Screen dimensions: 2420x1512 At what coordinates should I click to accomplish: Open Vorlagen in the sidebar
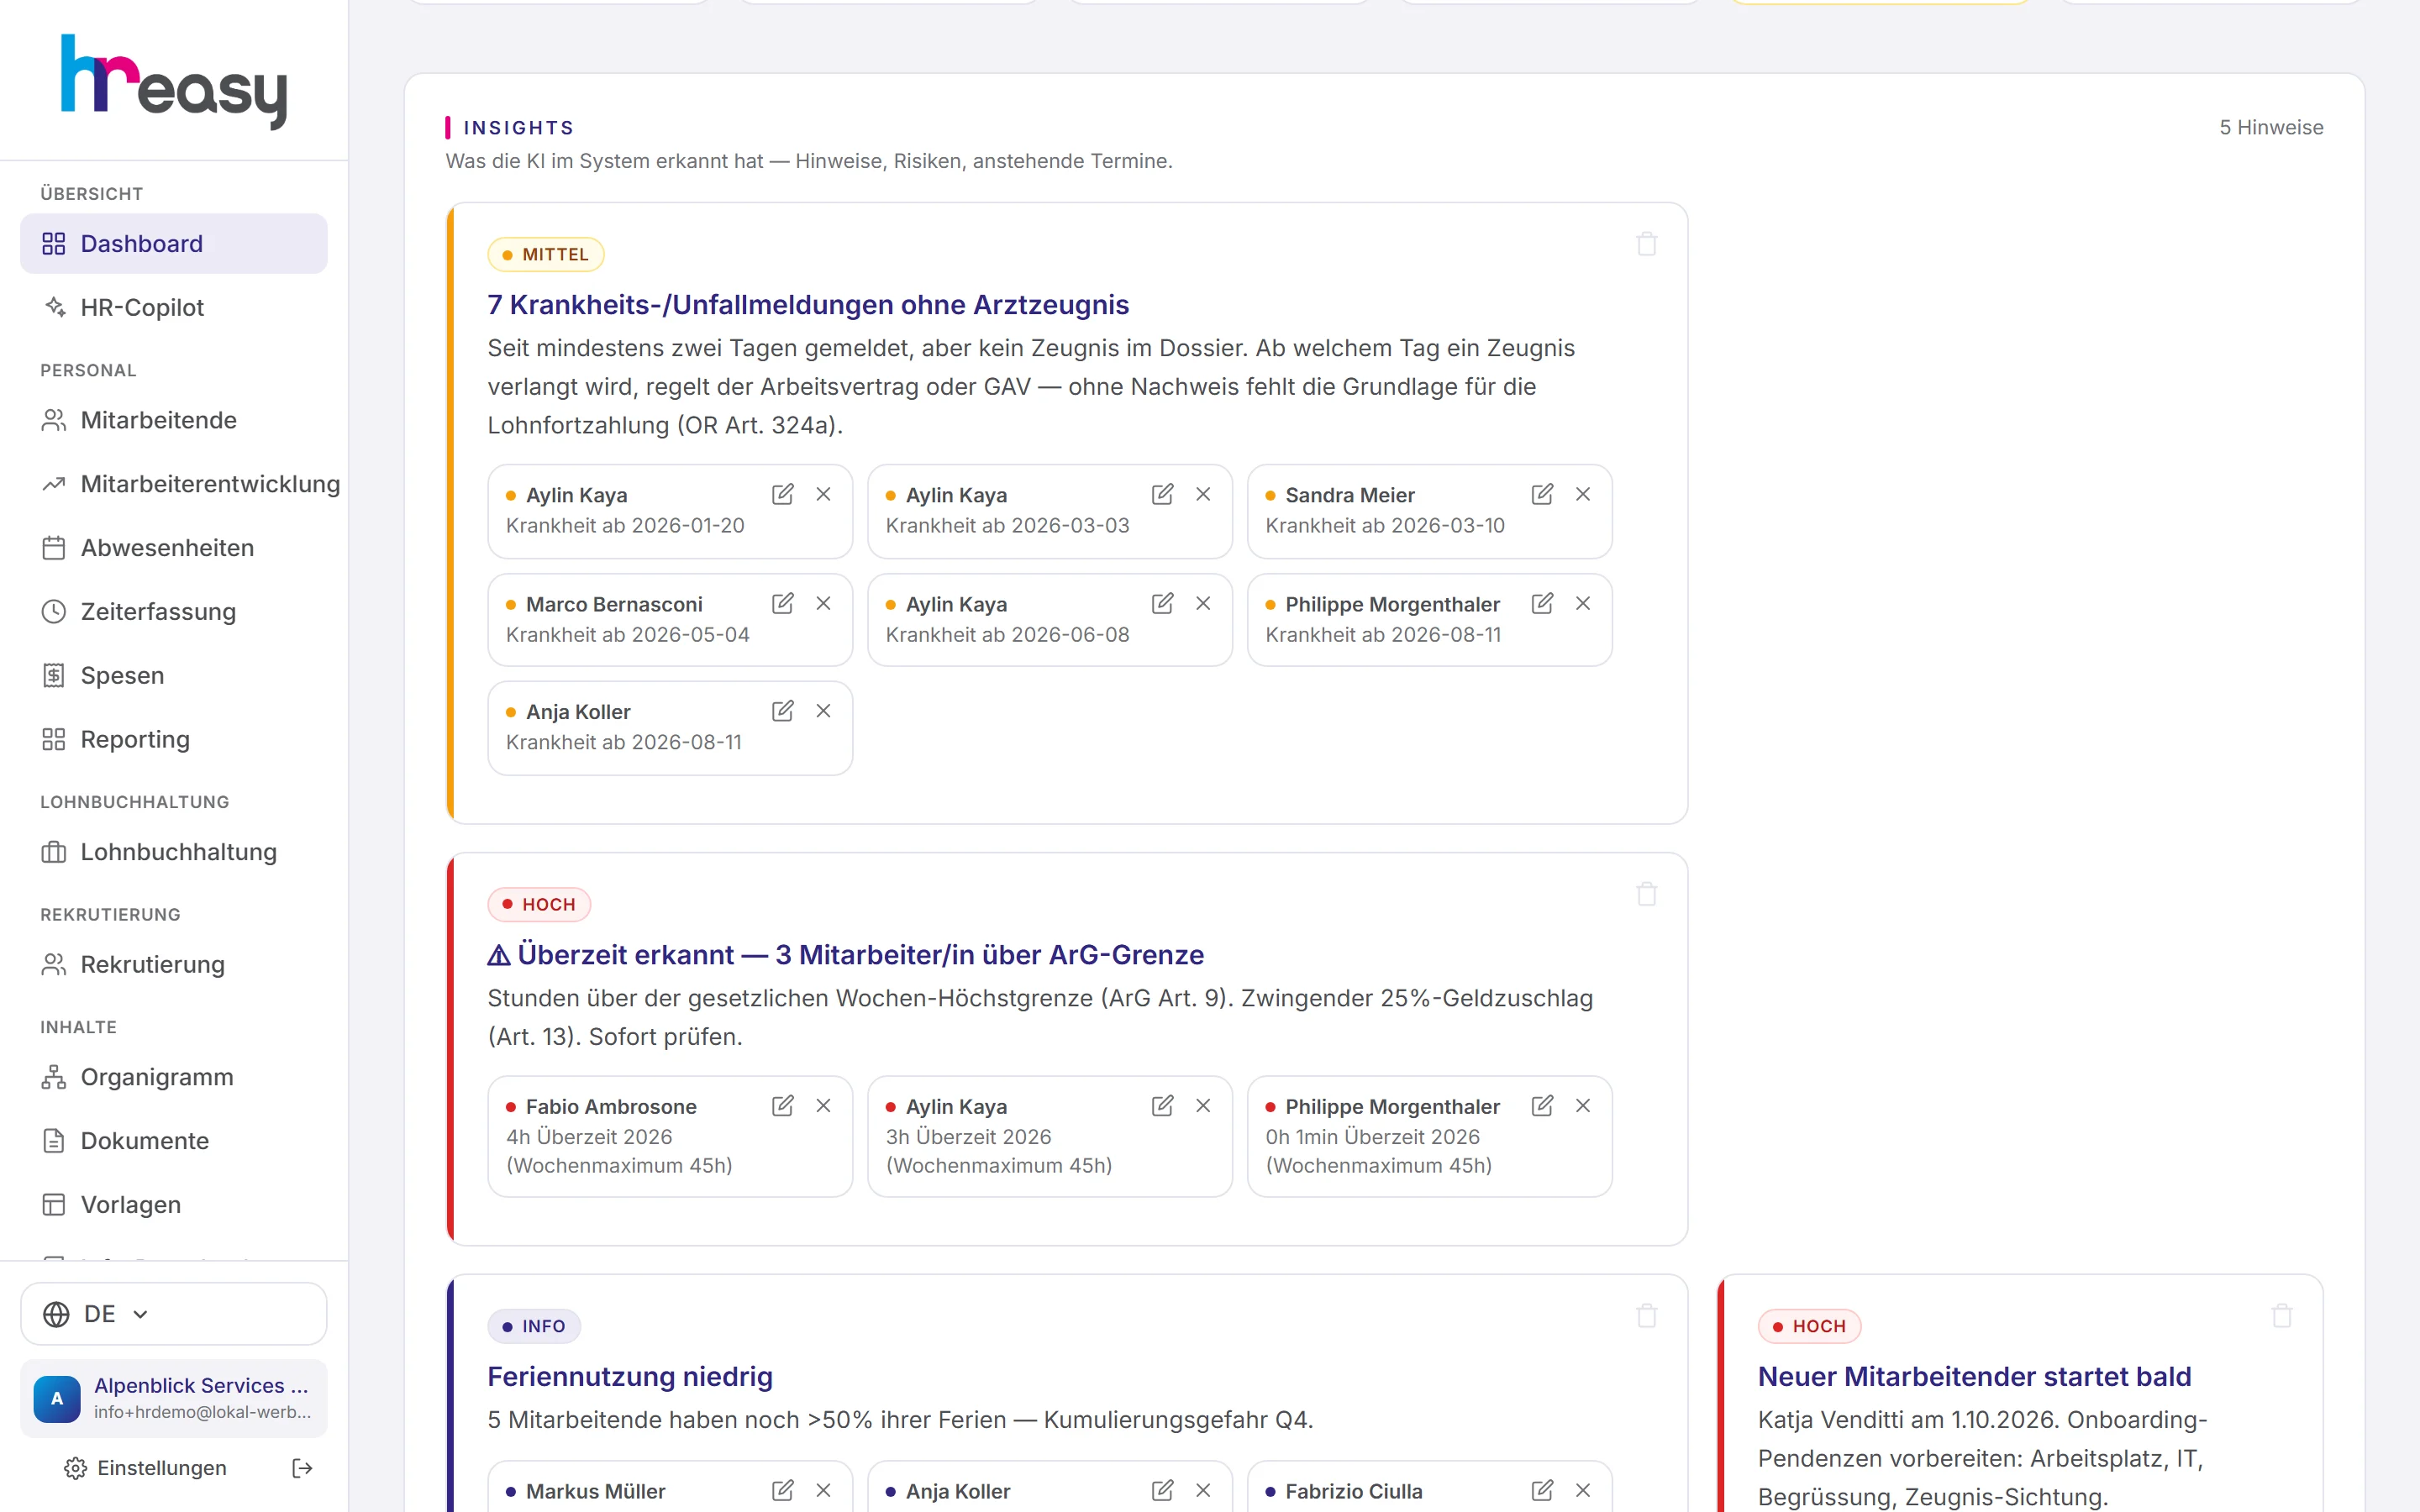pos(174,1205)
